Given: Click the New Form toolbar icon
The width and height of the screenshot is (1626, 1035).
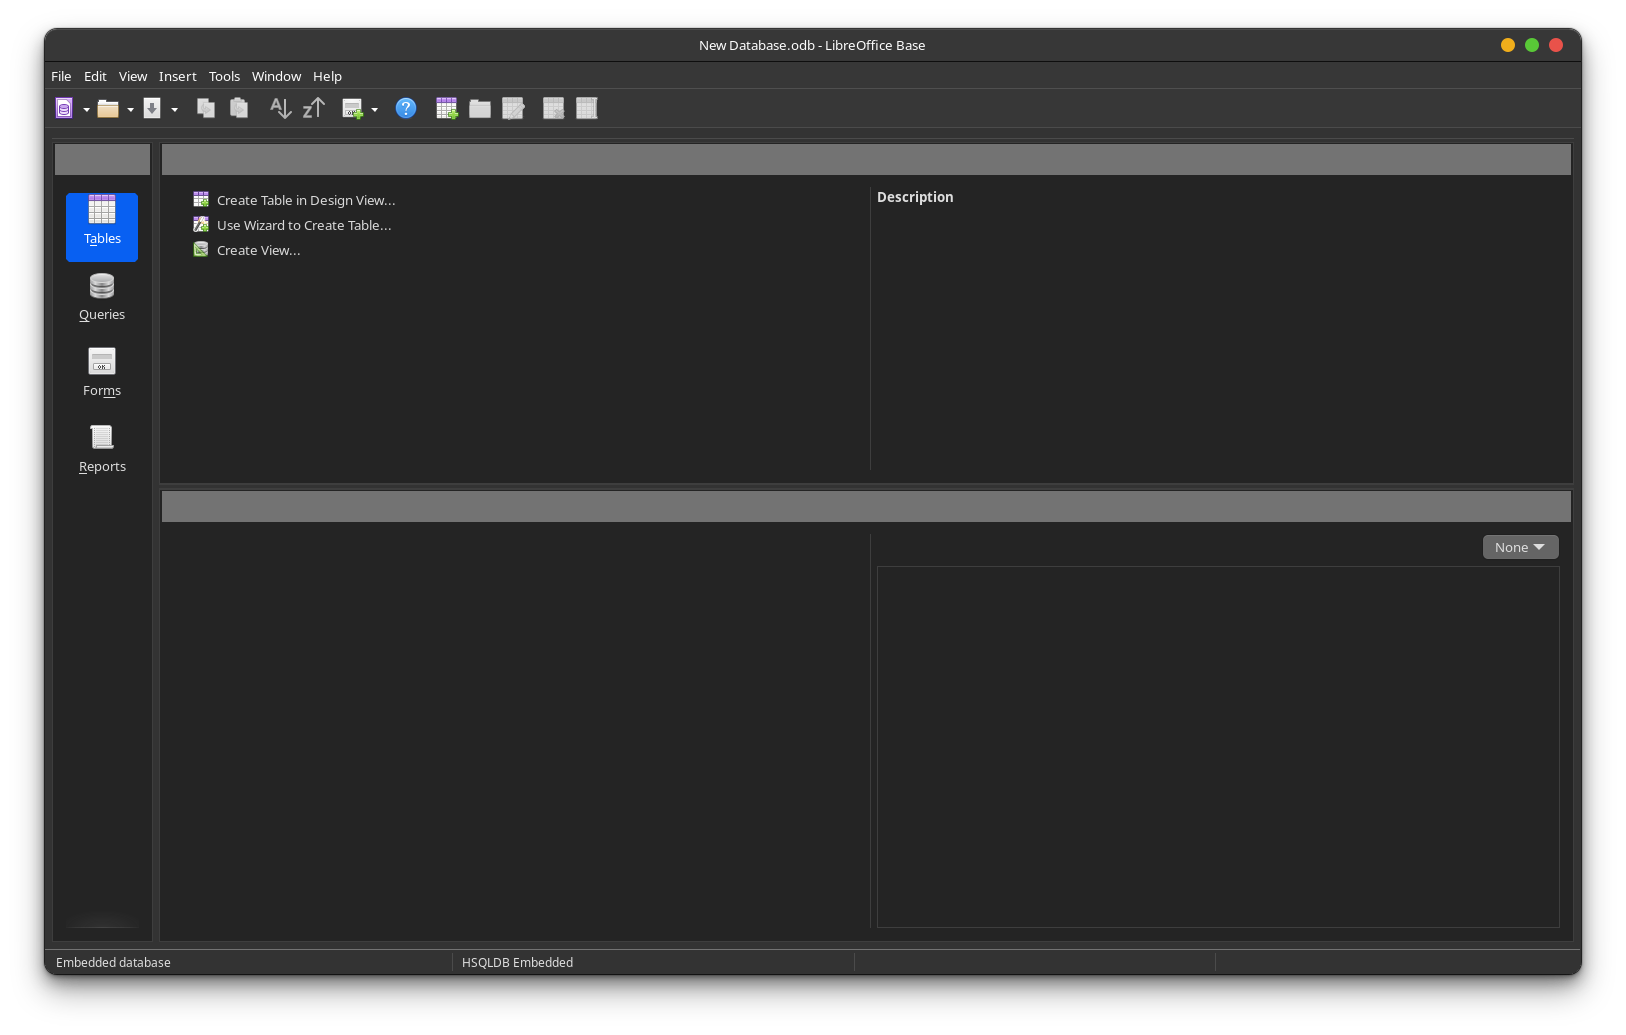Looking at the screenshot, I should point(353,108).
